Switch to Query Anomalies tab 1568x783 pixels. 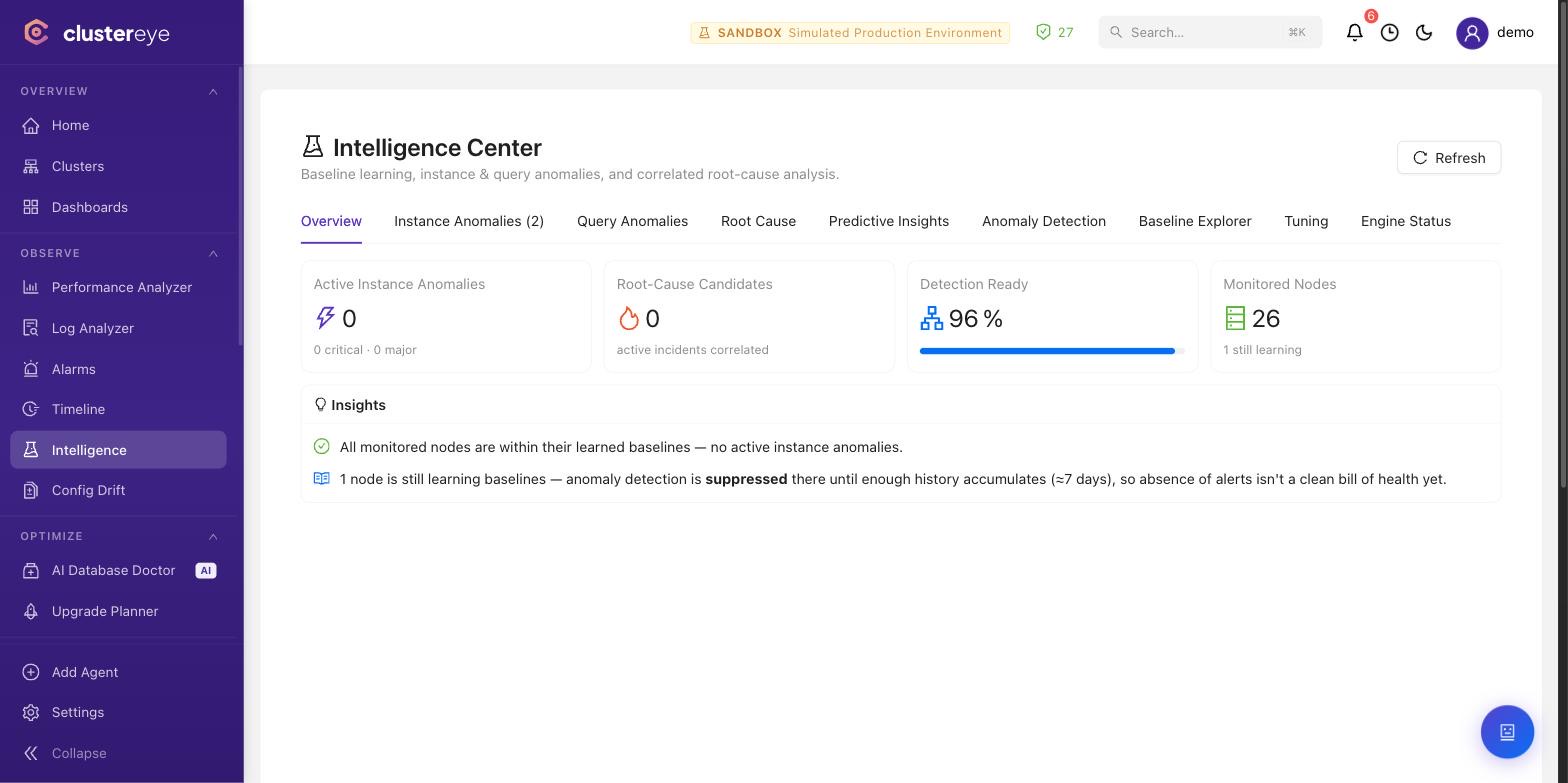pos(632,221)
